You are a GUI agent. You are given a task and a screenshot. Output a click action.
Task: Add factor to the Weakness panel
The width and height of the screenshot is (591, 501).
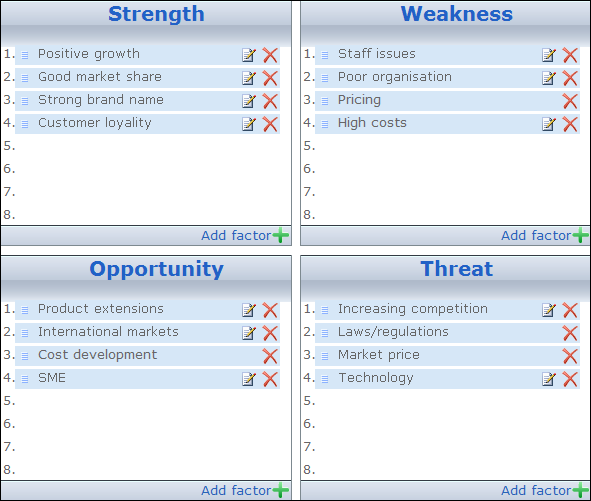click(x=545, y=236)
